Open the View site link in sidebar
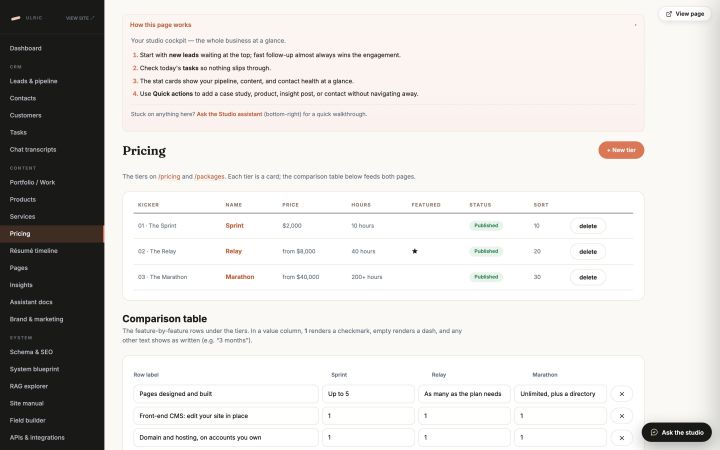The image size is (720, 450). click(x=80, y=18)
